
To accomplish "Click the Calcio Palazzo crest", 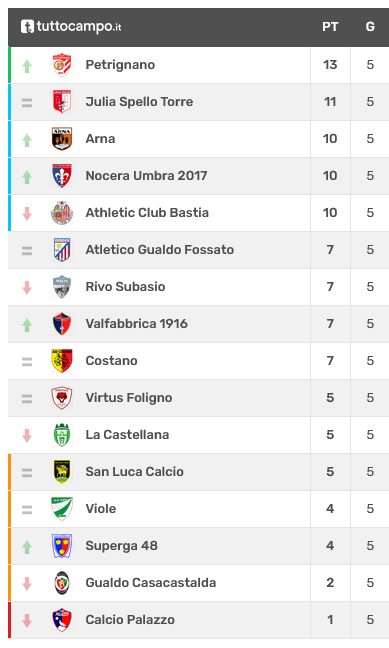I will pyautogui.click(x=62, y=619).
